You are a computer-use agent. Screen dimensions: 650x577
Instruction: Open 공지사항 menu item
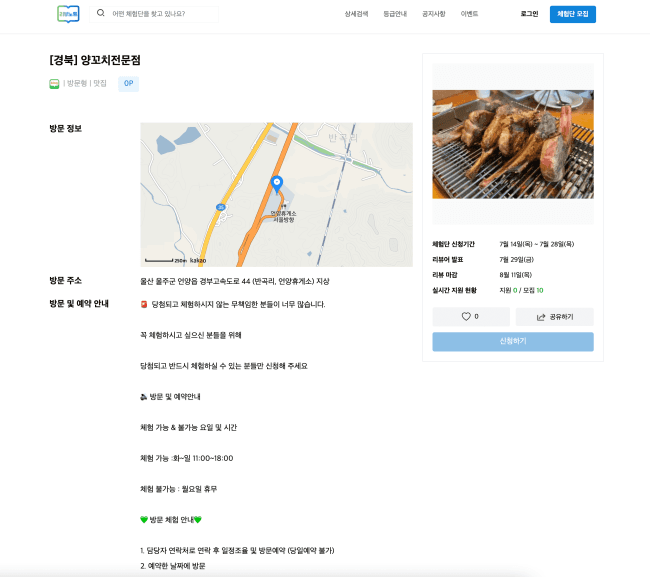coord(434,14)
